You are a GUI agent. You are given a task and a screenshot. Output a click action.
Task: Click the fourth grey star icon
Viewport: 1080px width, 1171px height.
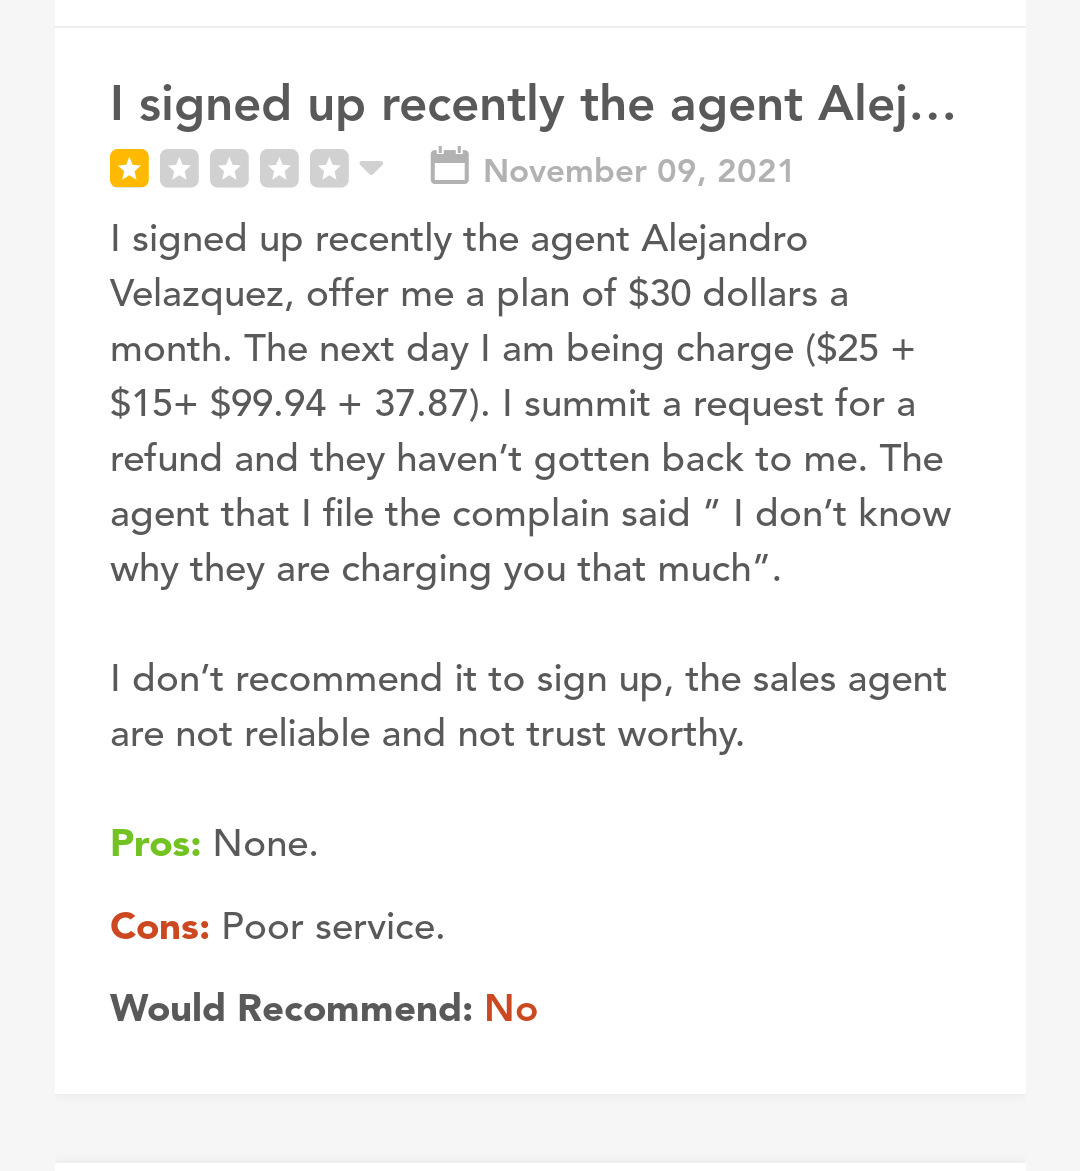279,169
